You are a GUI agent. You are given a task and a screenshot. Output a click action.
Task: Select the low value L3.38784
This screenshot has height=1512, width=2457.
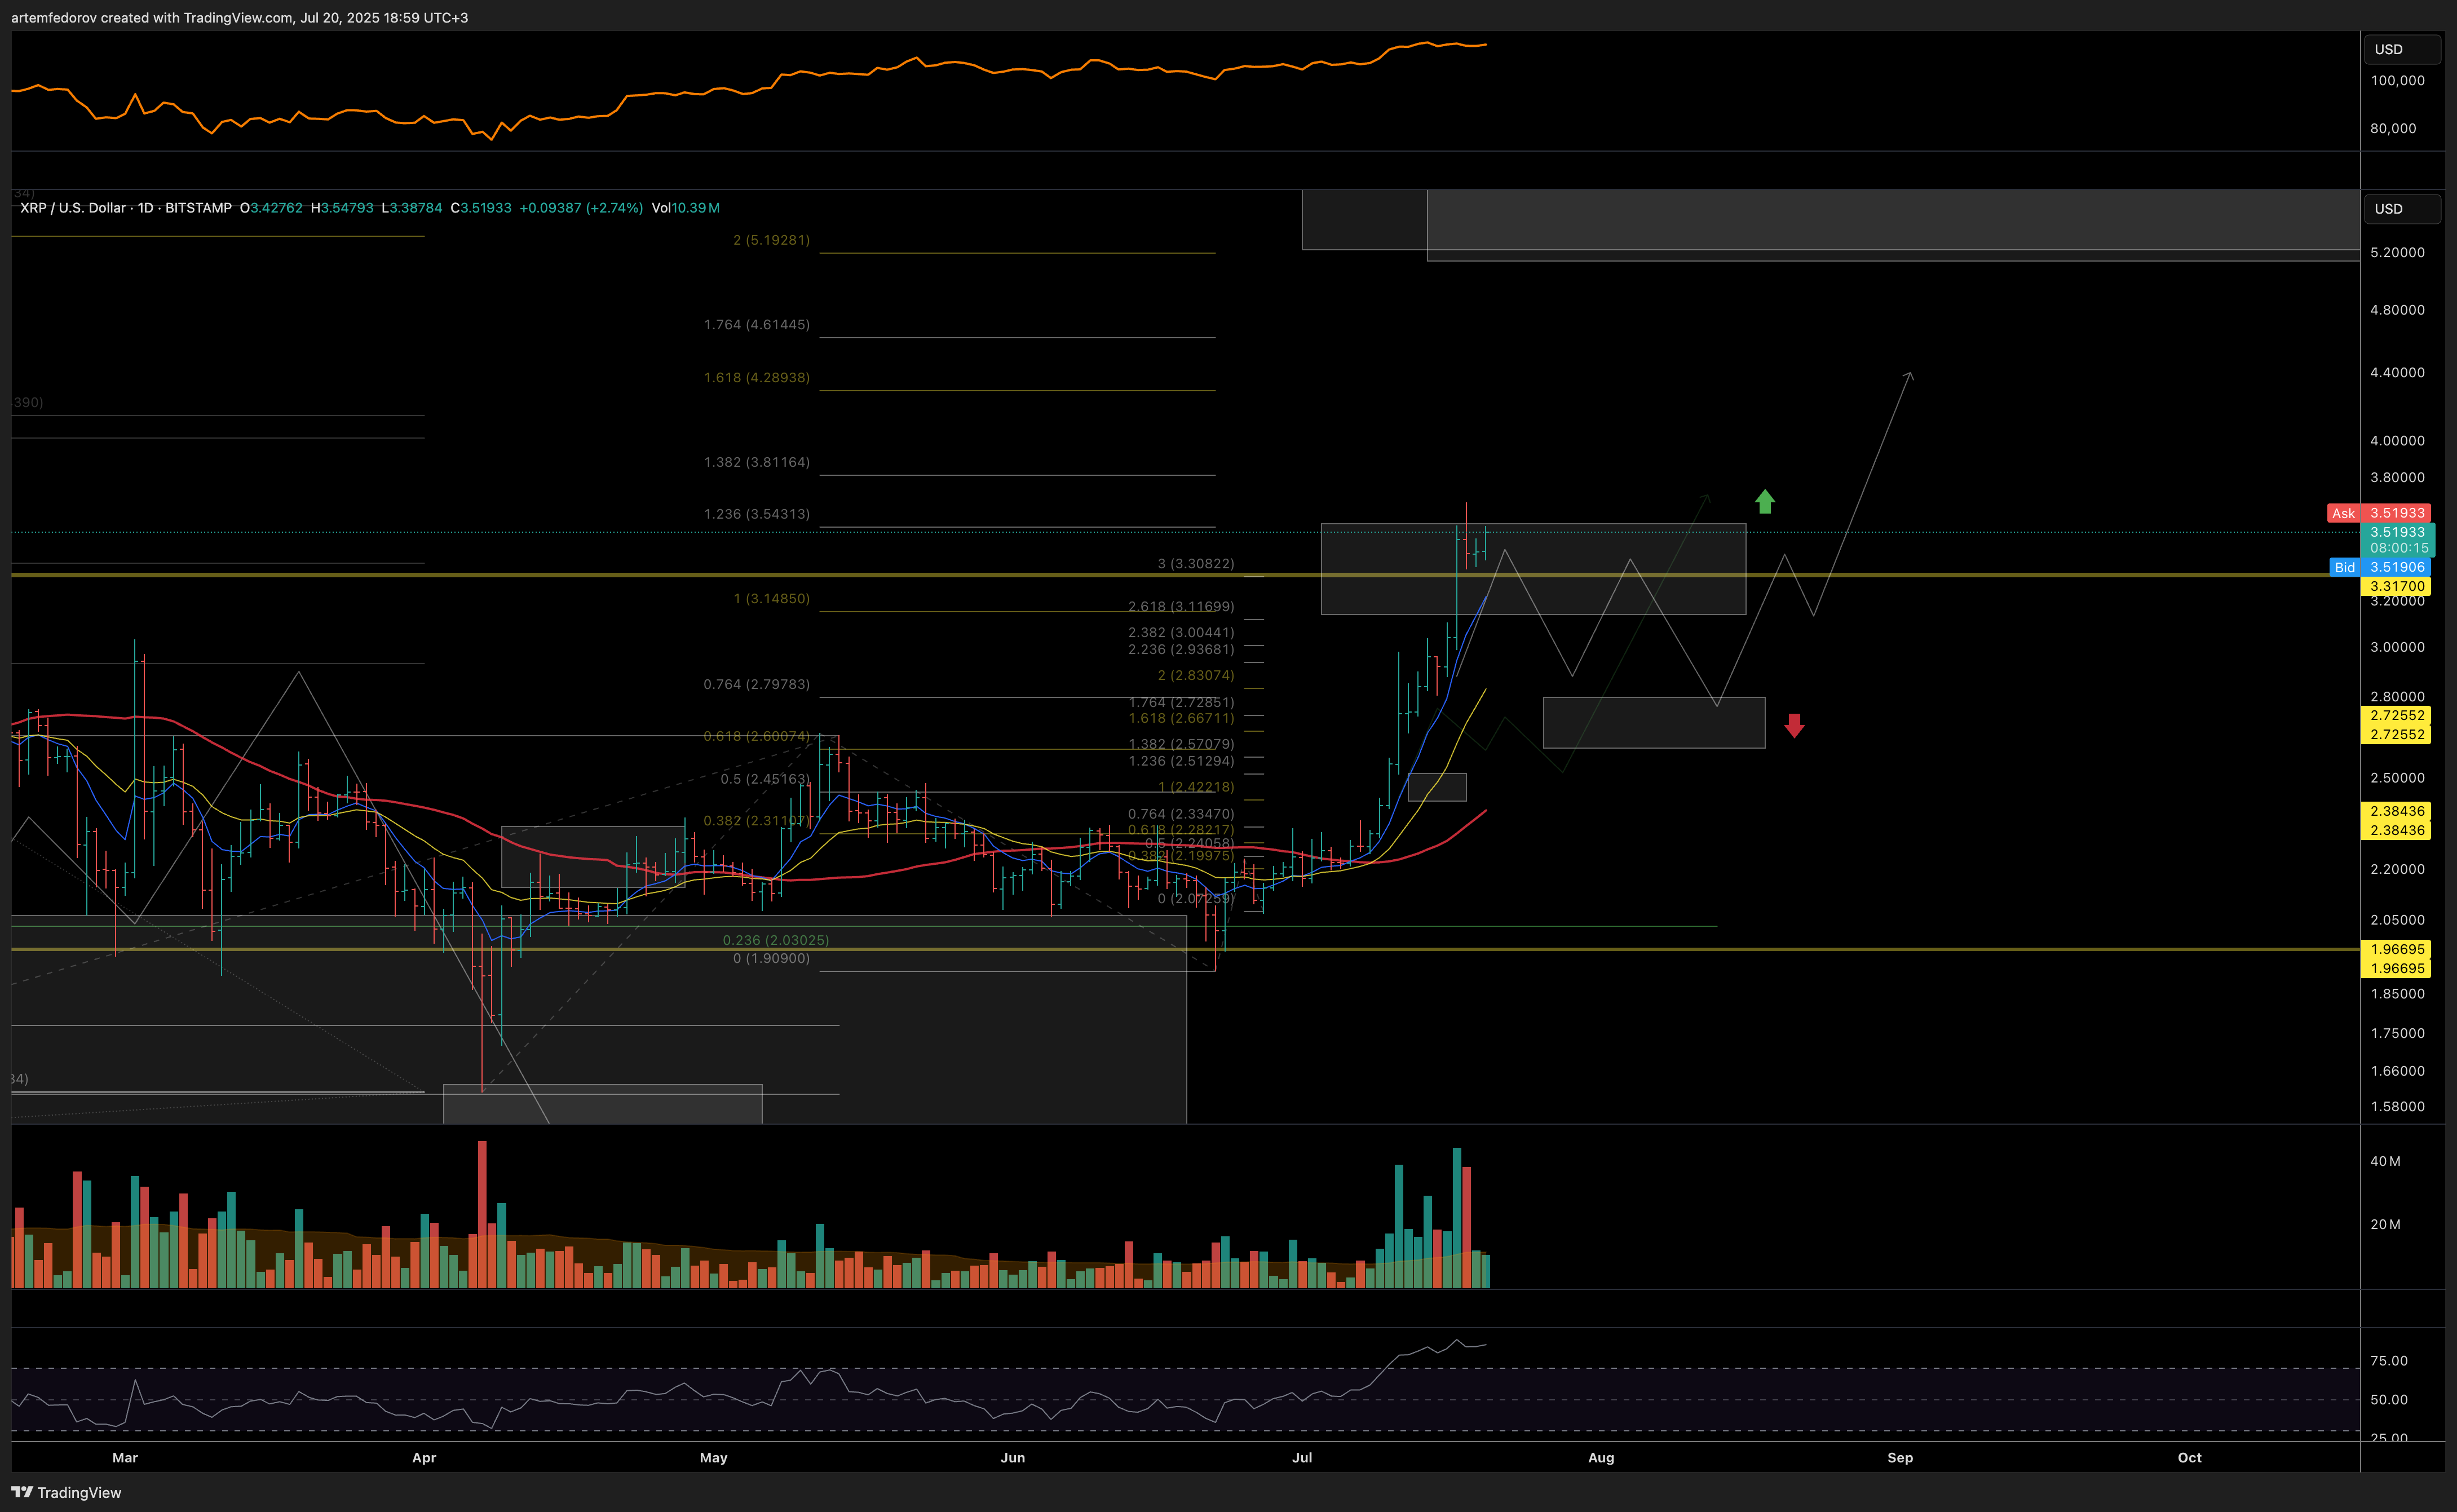coord(412,208)
